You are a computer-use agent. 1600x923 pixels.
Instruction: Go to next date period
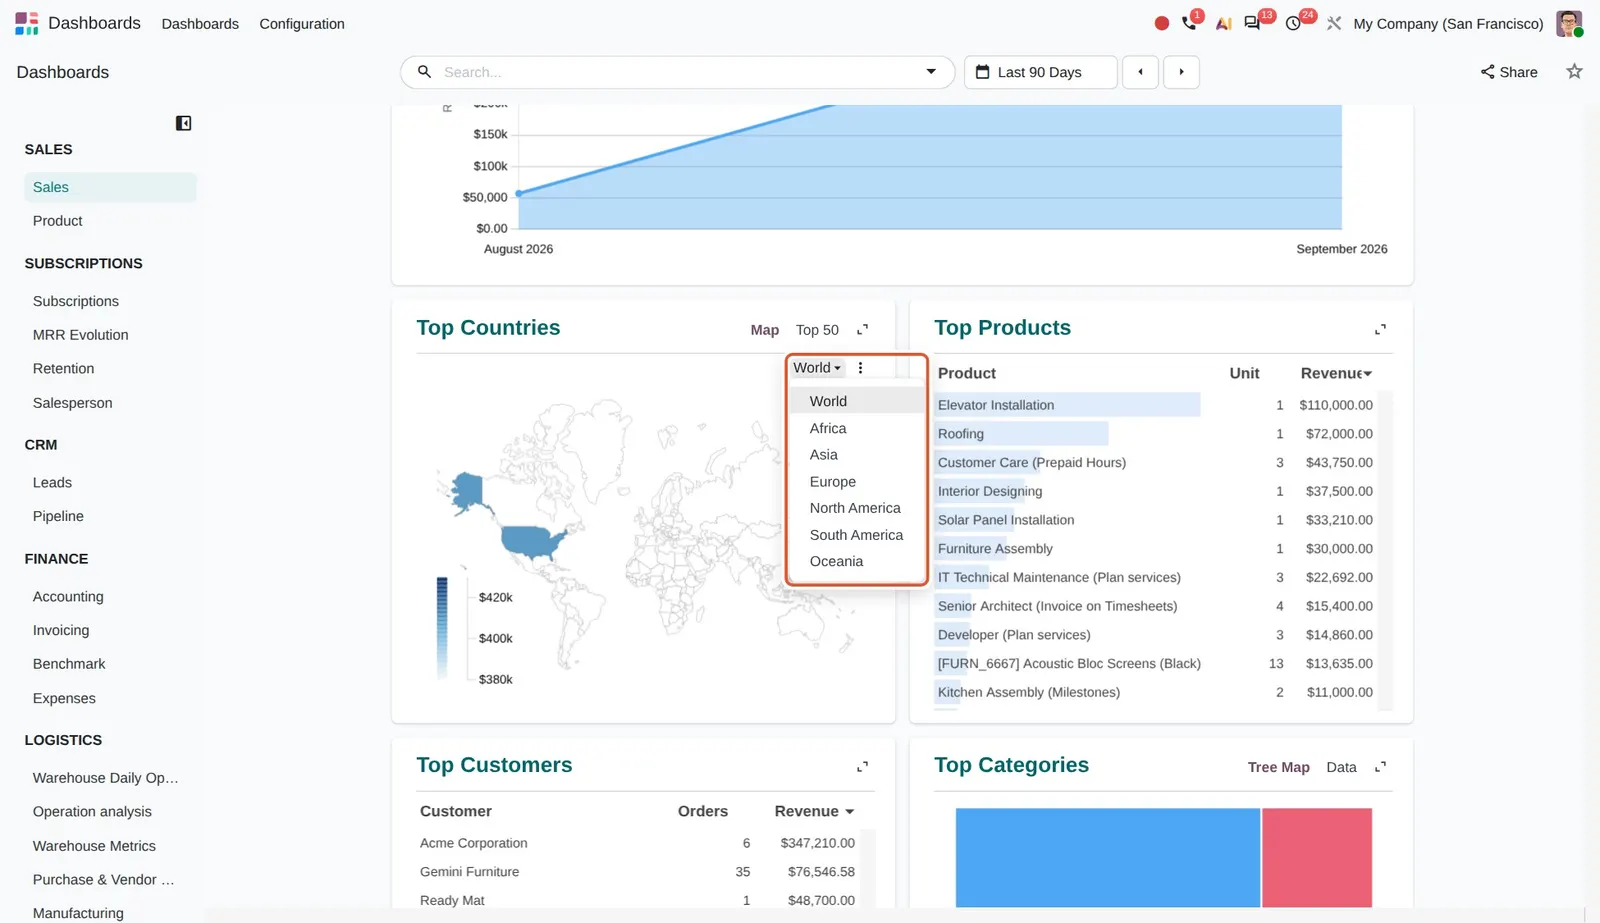1181,72
